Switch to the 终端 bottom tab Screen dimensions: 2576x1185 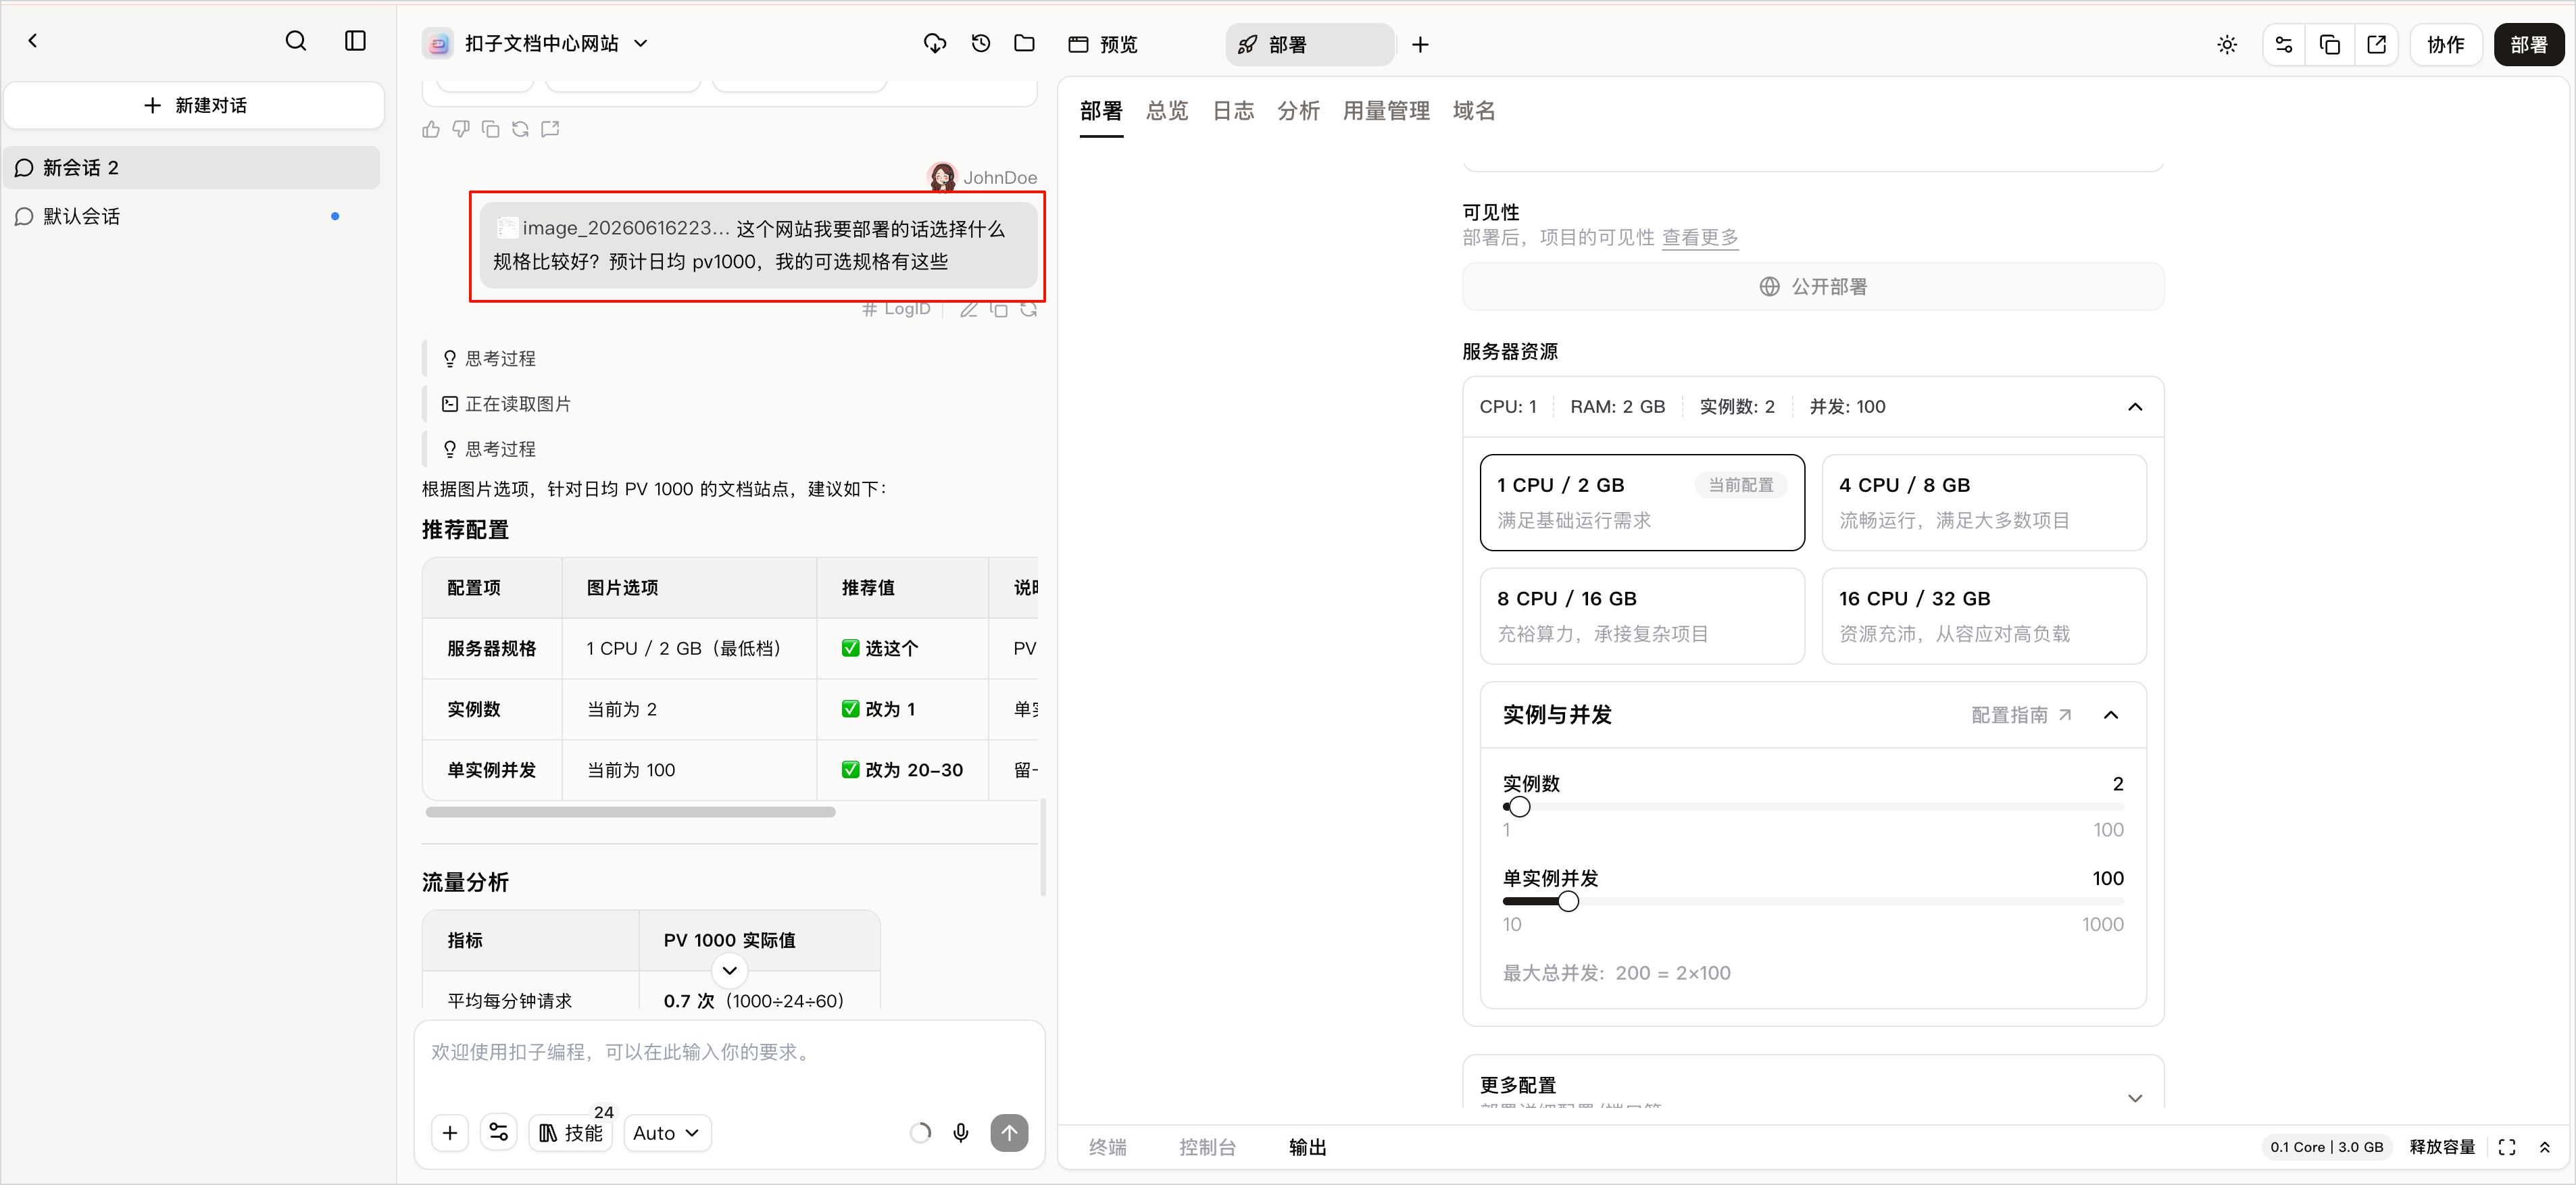[1108, 1147]
